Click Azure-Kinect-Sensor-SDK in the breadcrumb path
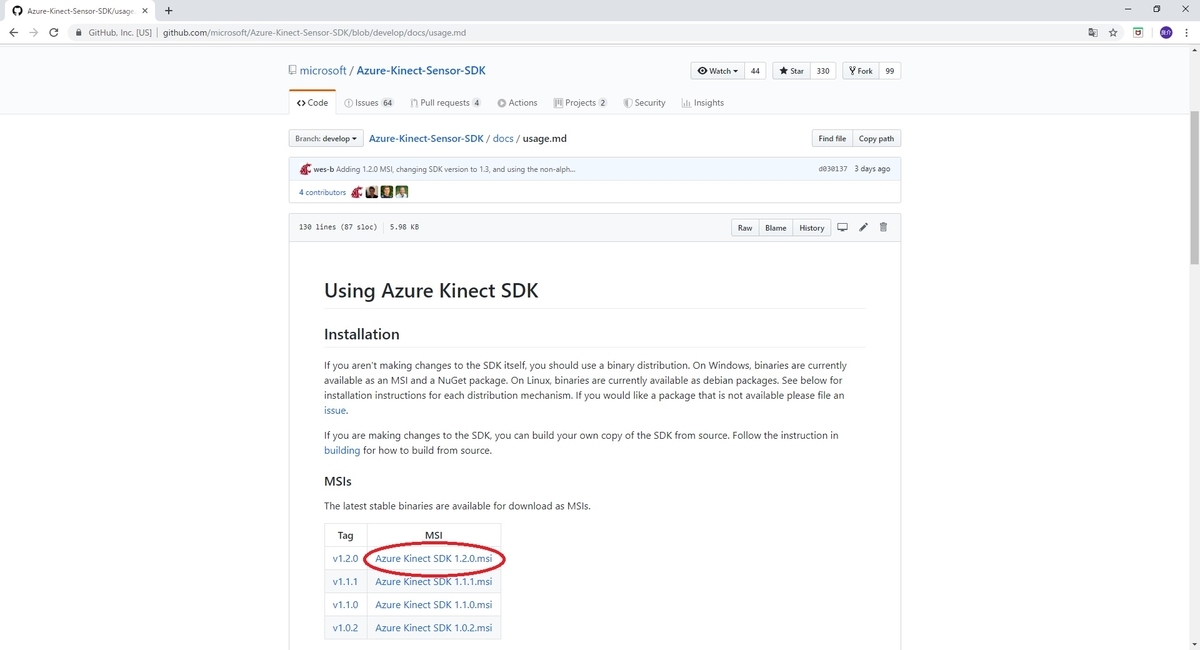This screenshot has width=1200, height=650. [426, 139]
